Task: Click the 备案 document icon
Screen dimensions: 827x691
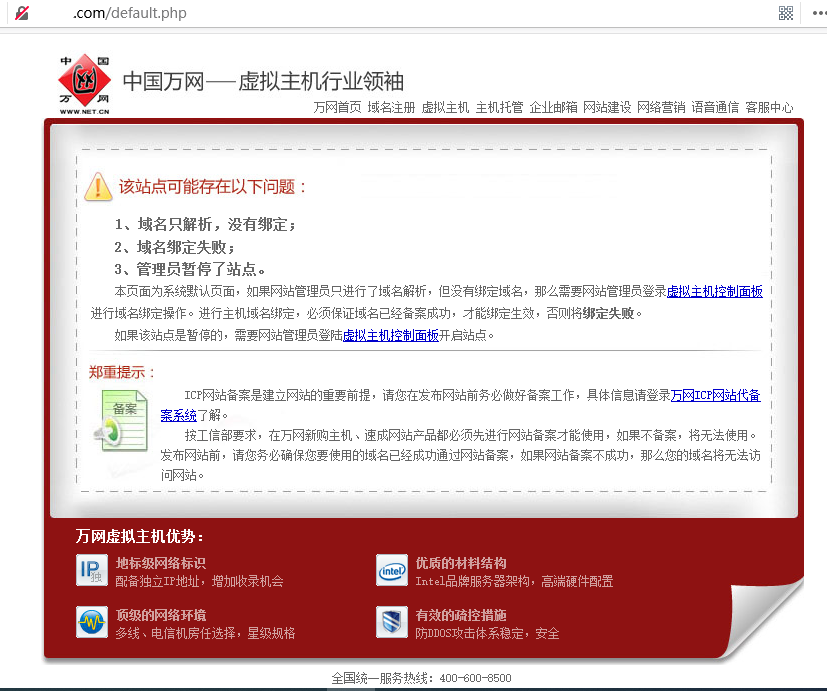Action: tap(121, 421)
